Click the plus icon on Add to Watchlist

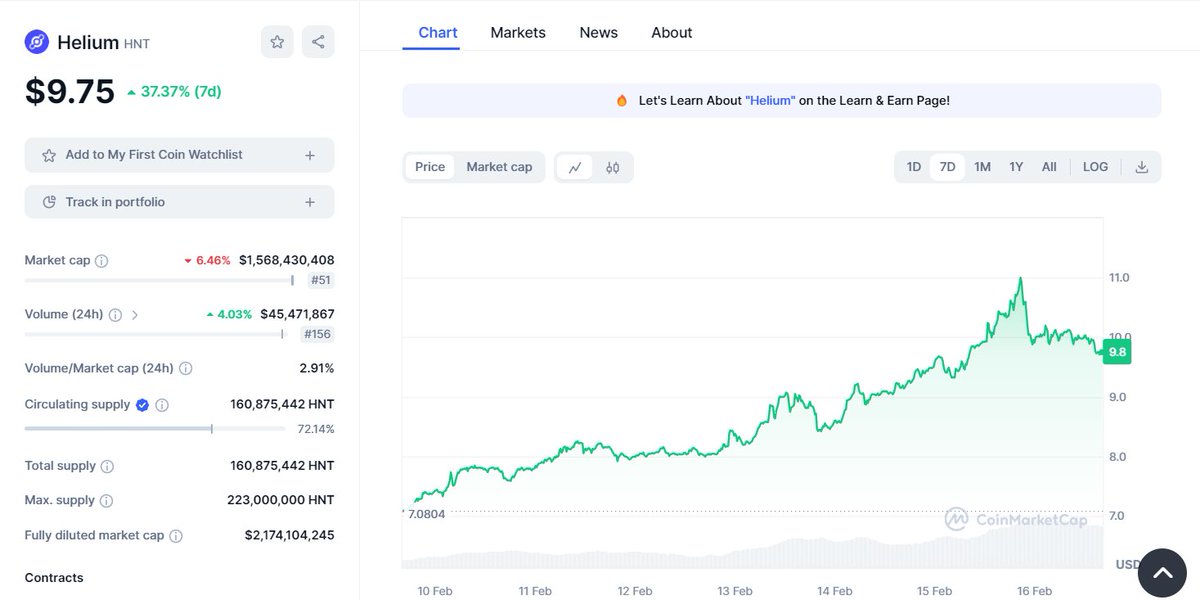tap(310, 155)
